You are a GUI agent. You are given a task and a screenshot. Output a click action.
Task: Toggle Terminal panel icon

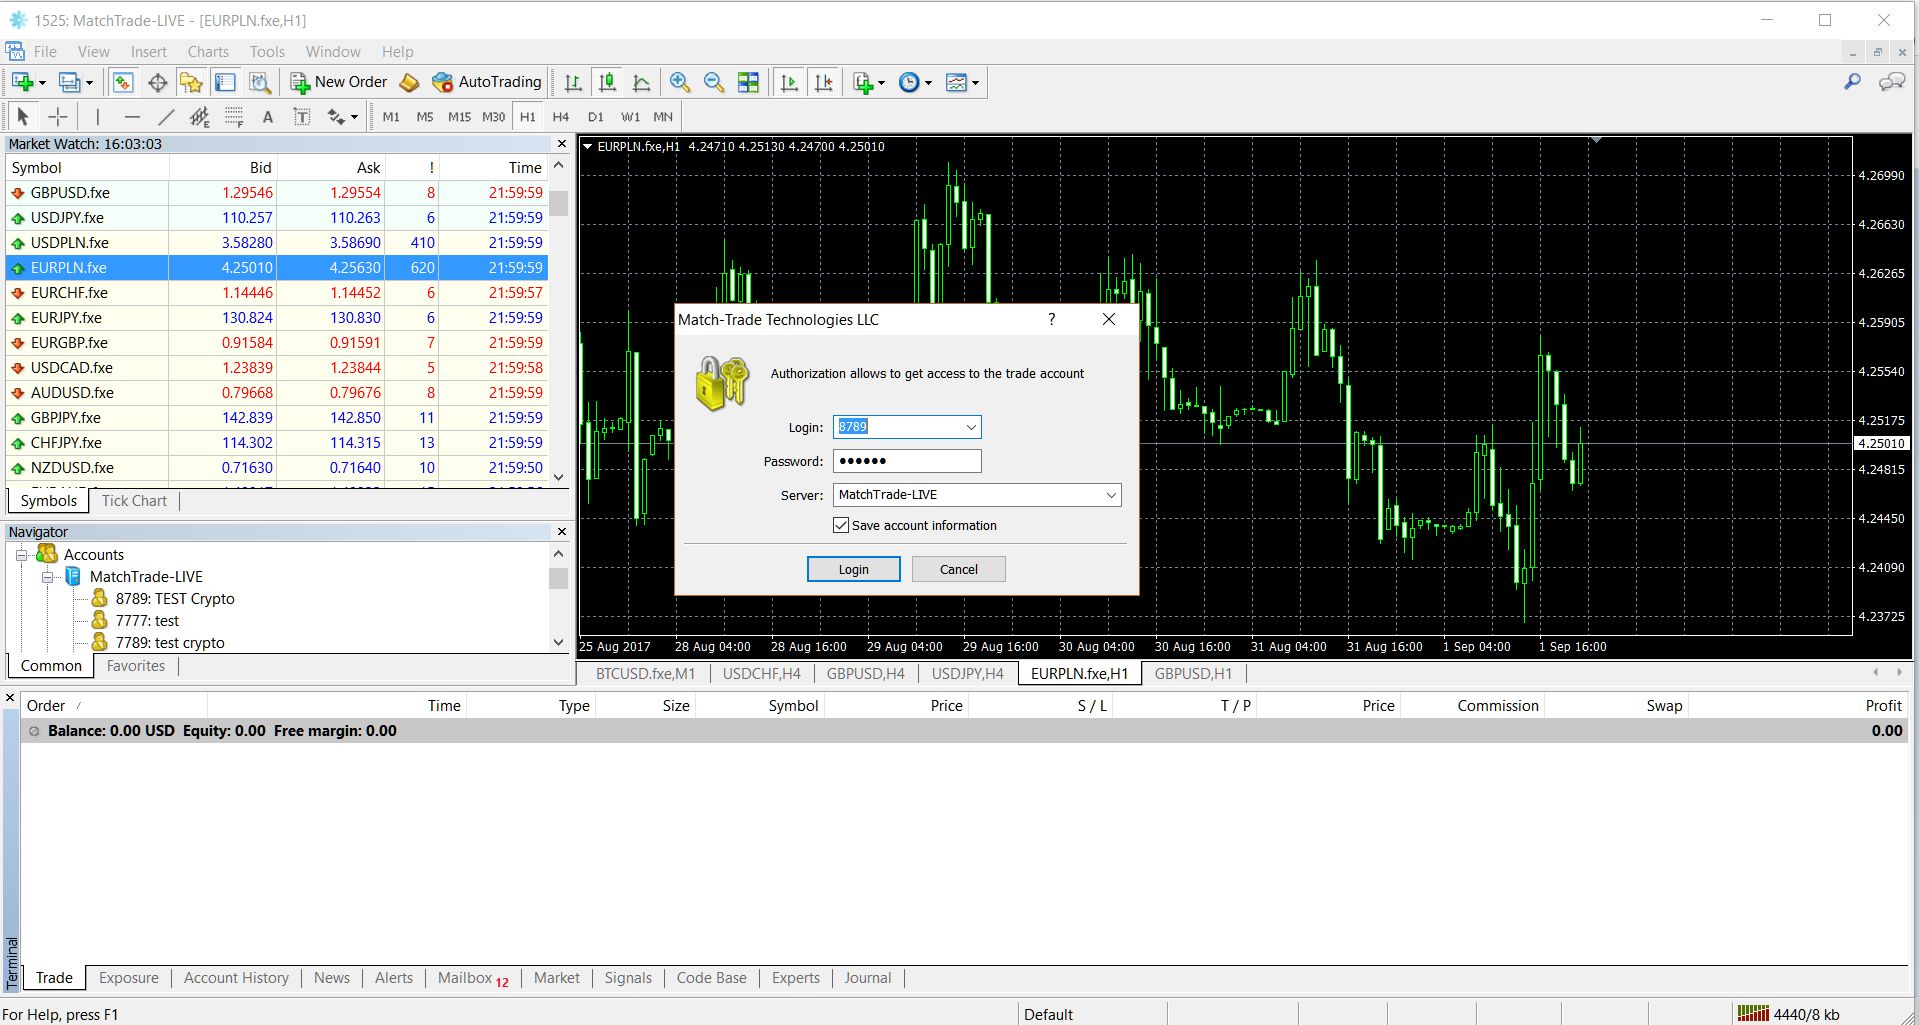(x=225, y=82)
